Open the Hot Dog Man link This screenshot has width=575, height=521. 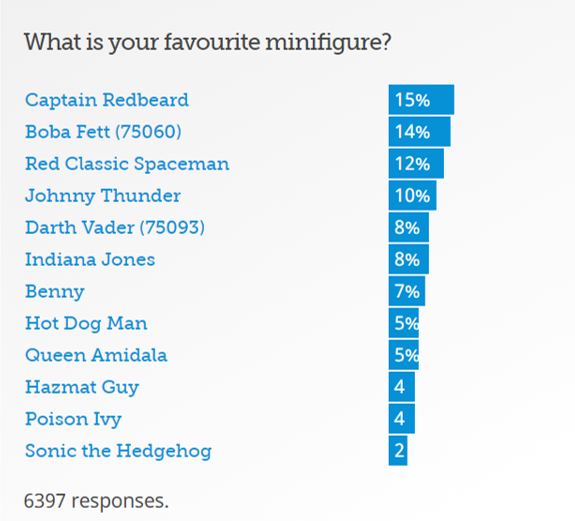coord(86,324)
